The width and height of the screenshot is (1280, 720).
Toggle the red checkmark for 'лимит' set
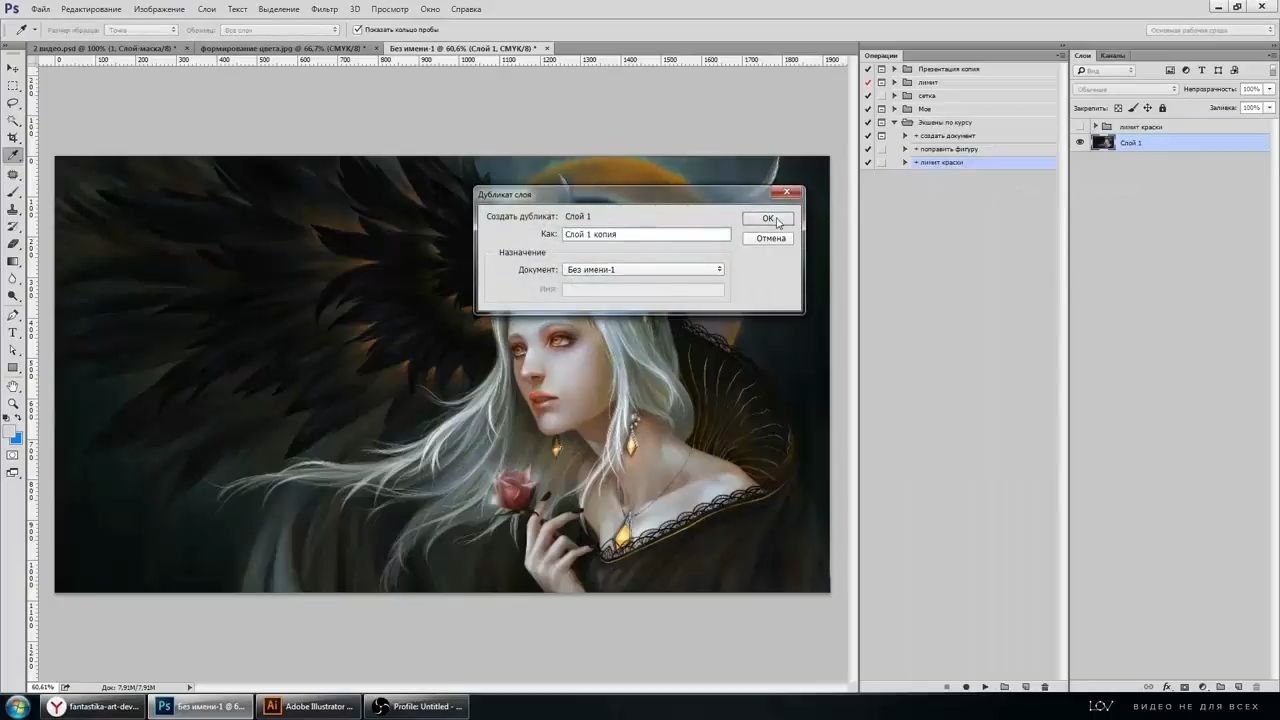[x=868, y=82]
